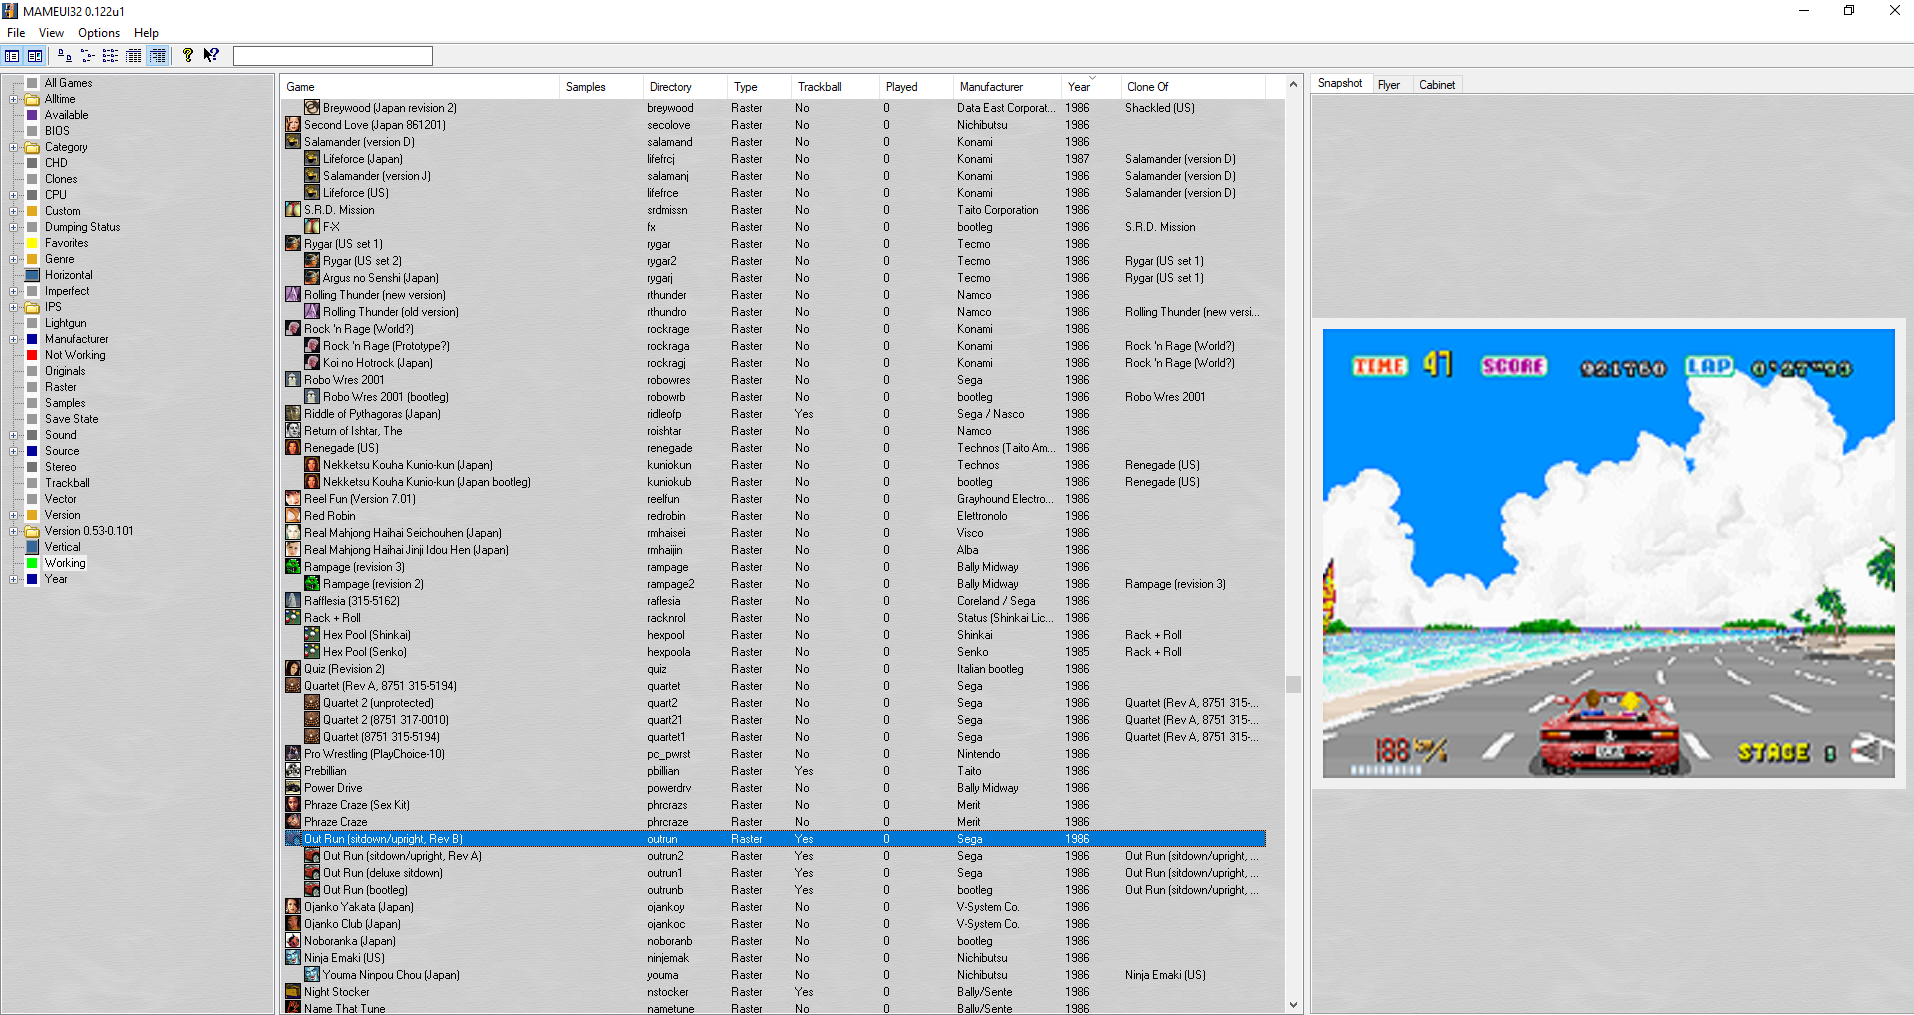Sort by the Year column header
The image size is (1914, 1015).
click(1090, 87)
